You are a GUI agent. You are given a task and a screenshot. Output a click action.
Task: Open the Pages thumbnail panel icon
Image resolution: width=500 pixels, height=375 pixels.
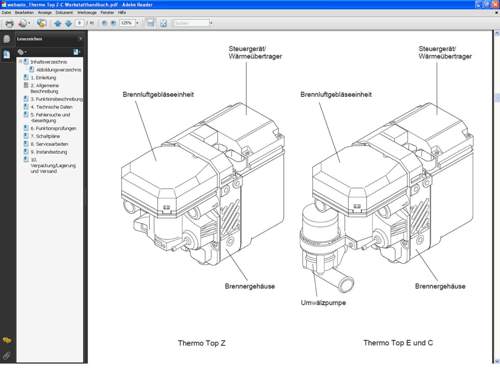click(7, 39)
